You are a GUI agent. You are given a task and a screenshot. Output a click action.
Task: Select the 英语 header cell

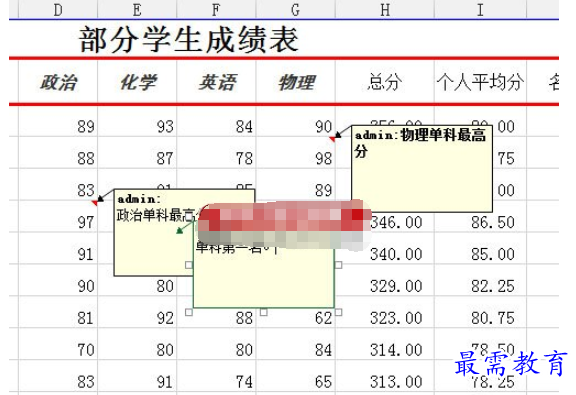216,82
